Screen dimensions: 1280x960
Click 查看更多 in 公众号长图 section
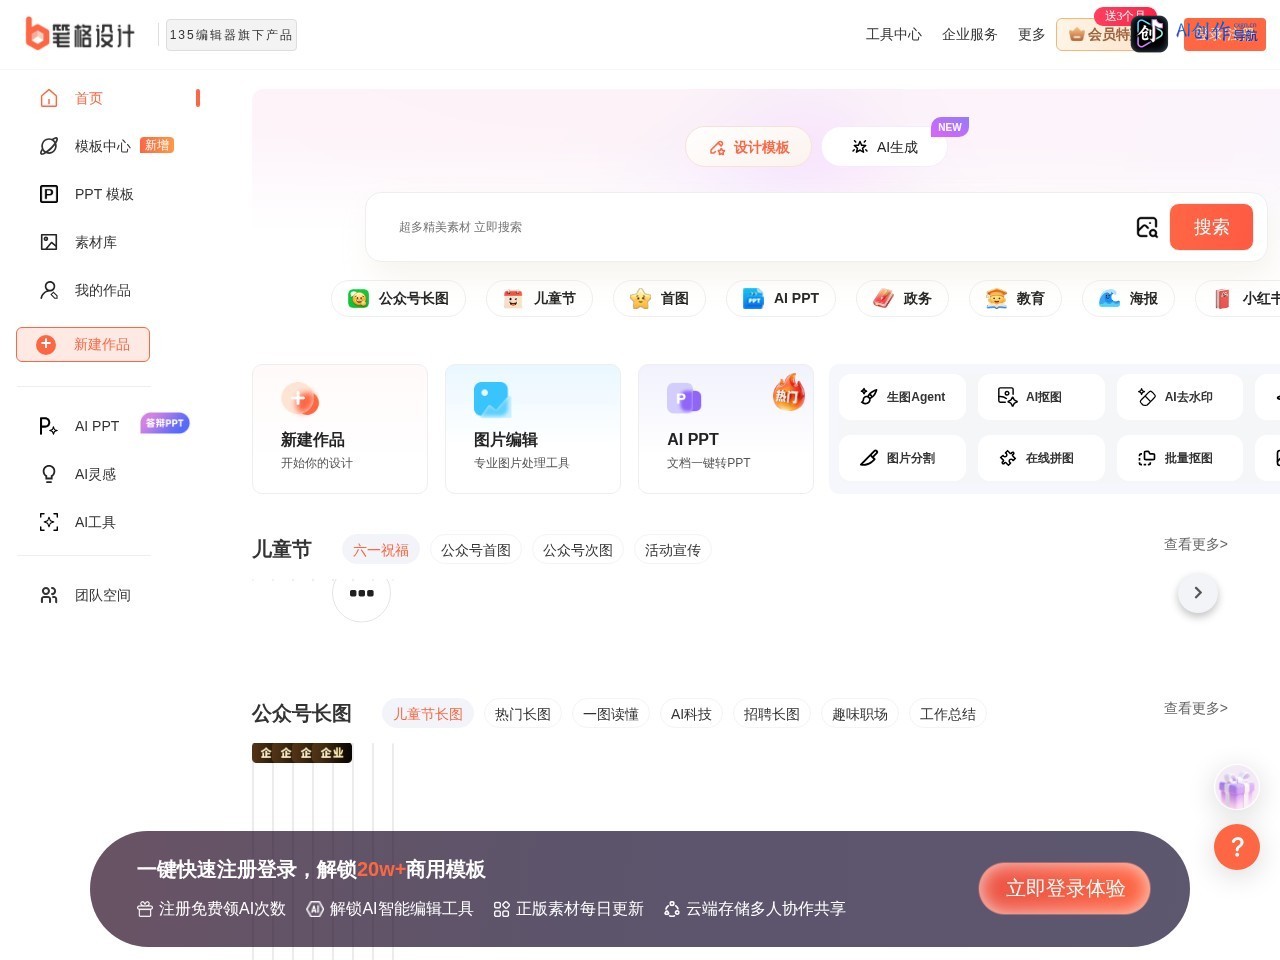(x=1196, y=708)
